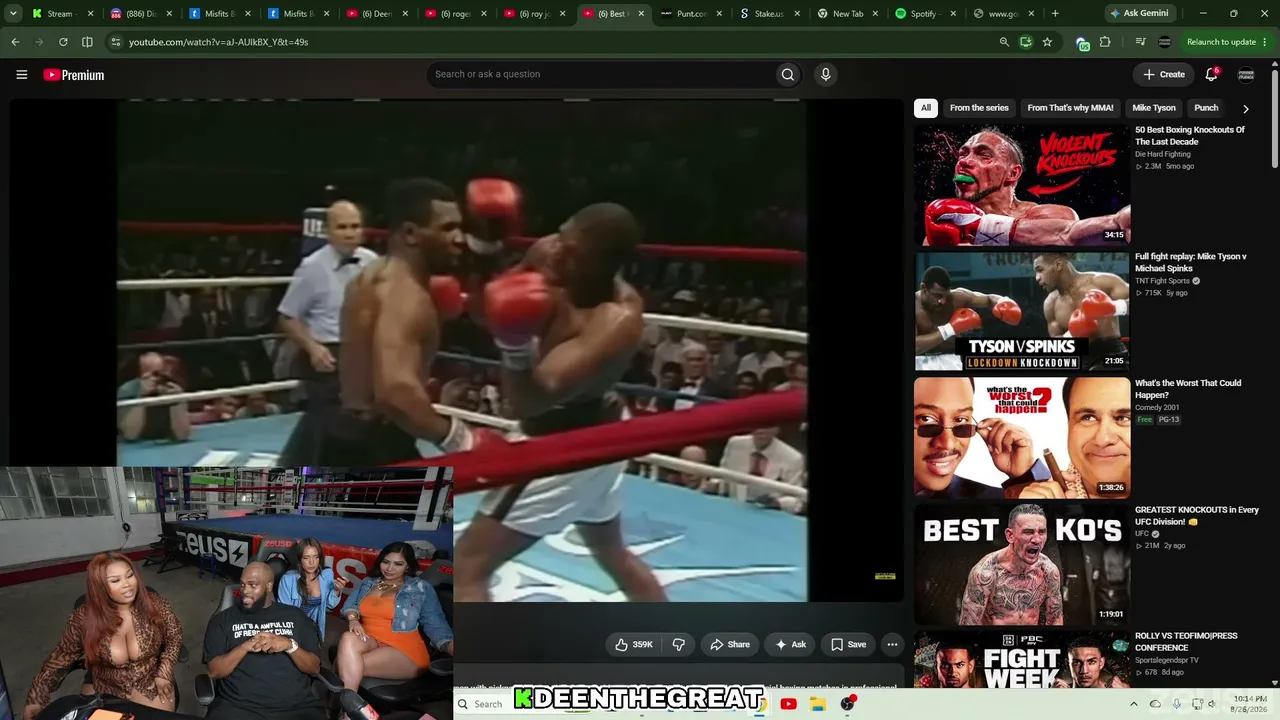Viewport: 1280px width, 720px height.
Task: Open Tyson v Spinks replay thumbnail
Action: [x=1022, y=311]
